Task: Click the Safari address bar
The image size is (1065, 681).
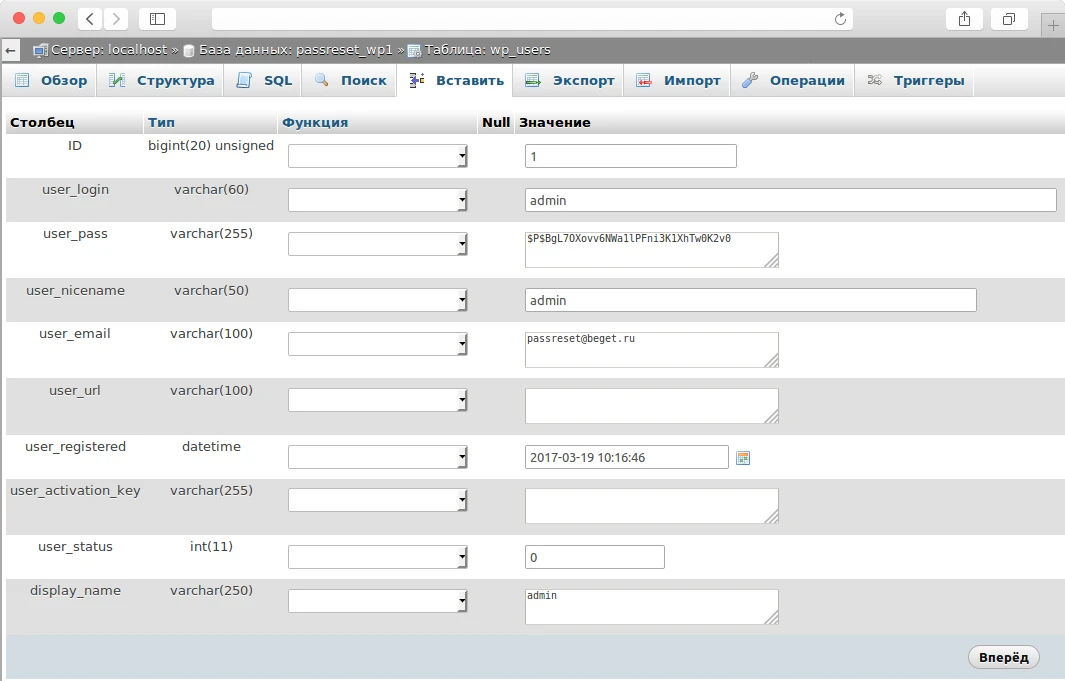Action: coord(530,19)
